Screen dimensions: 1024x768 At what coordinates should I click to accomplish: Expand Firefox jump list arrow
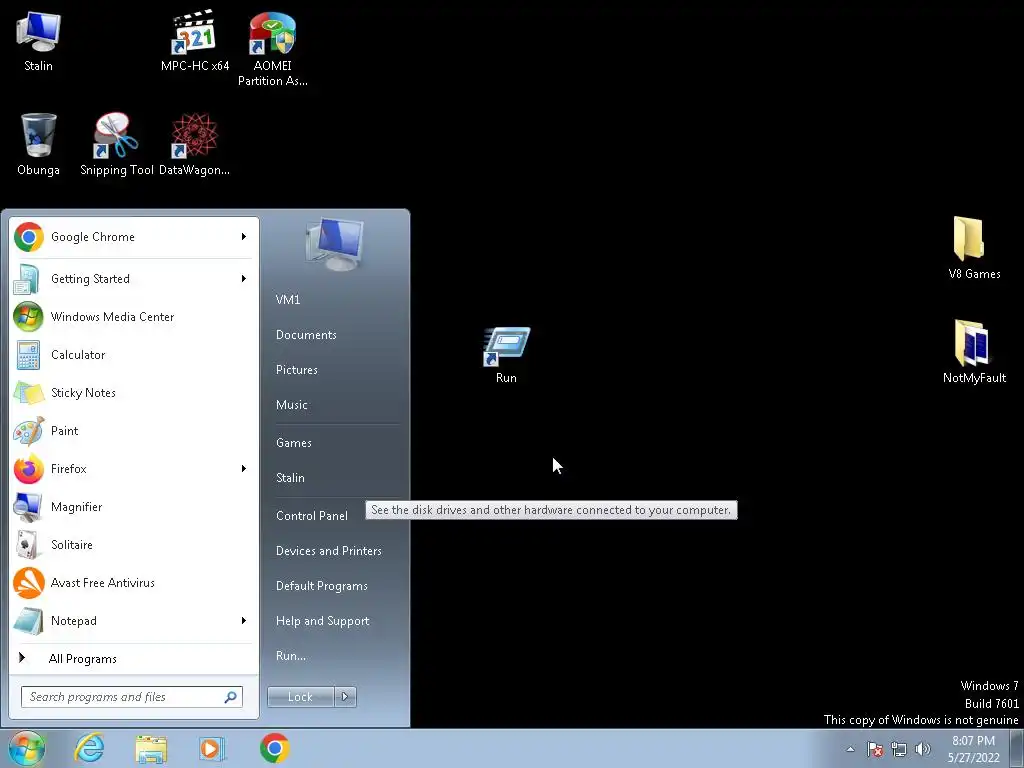[244, 469]
